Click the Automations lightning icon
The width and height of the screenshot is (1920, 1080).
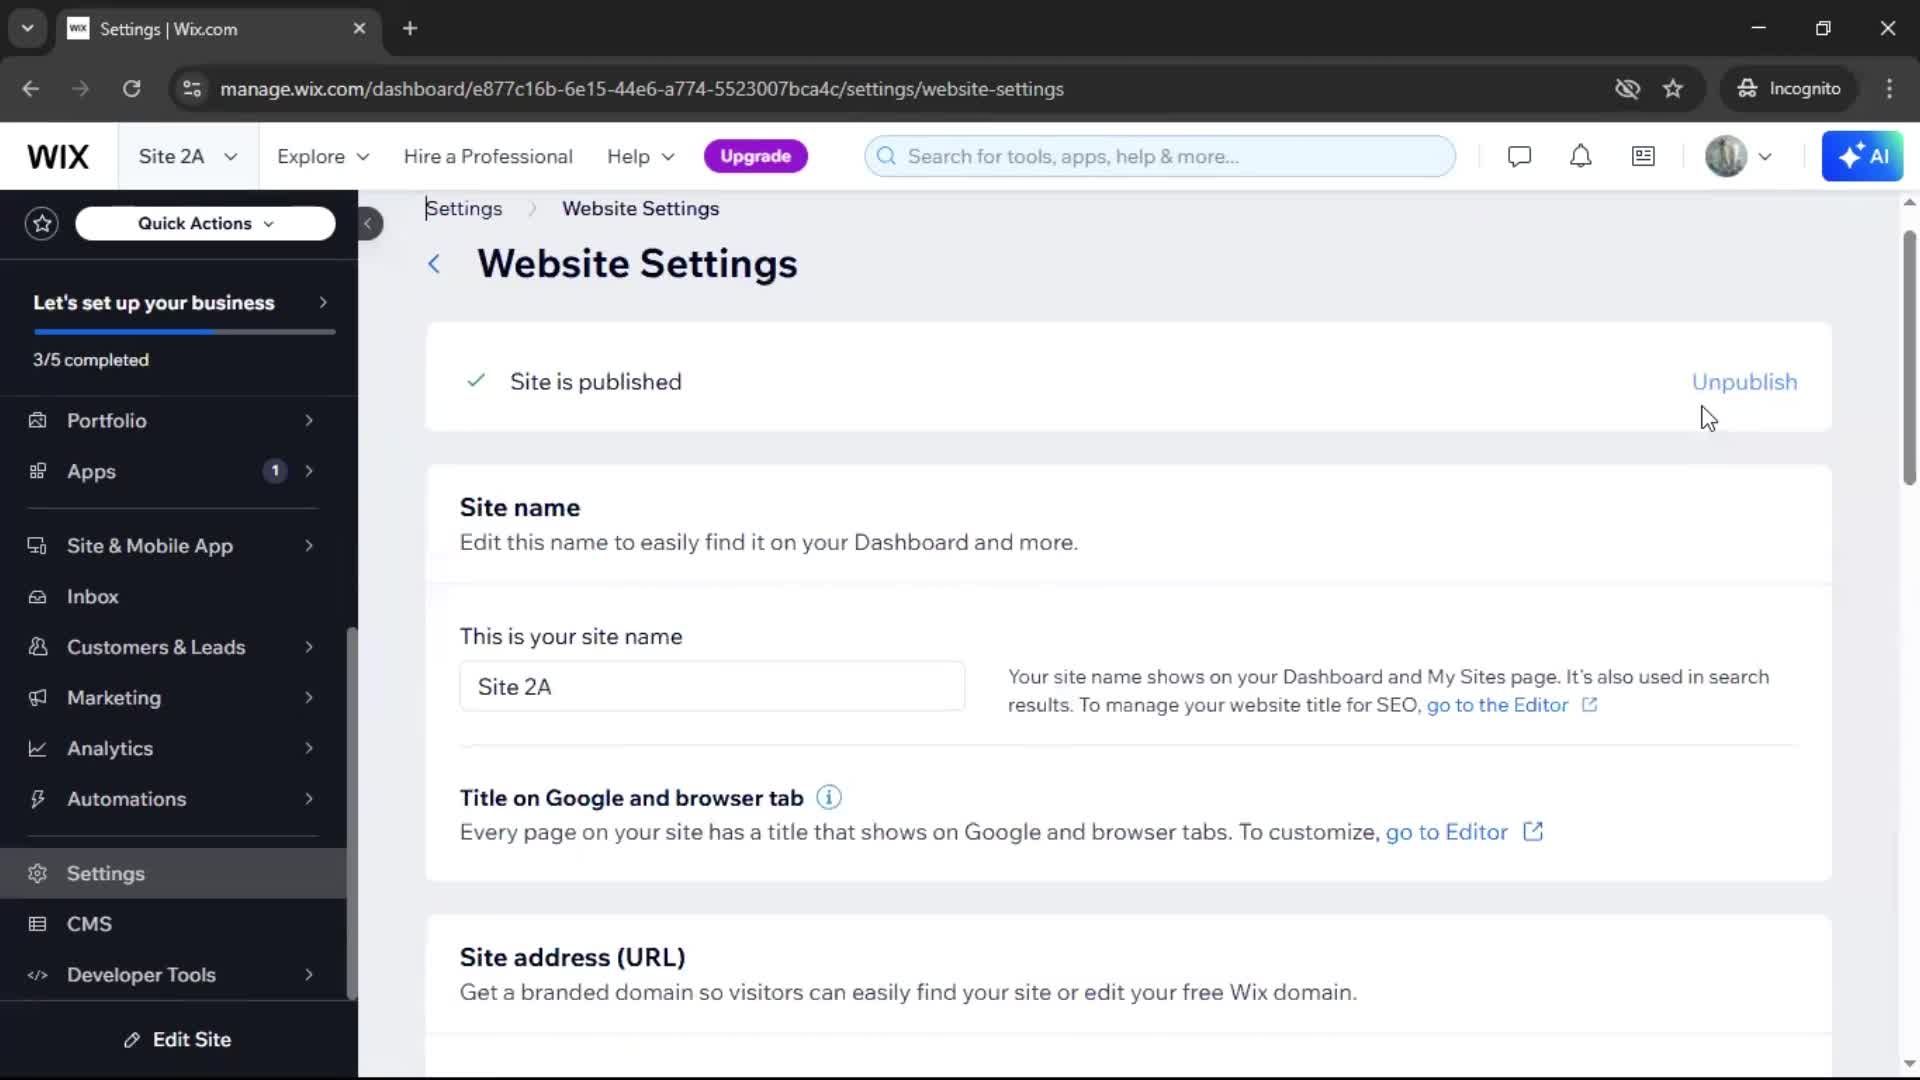point(38,799)
